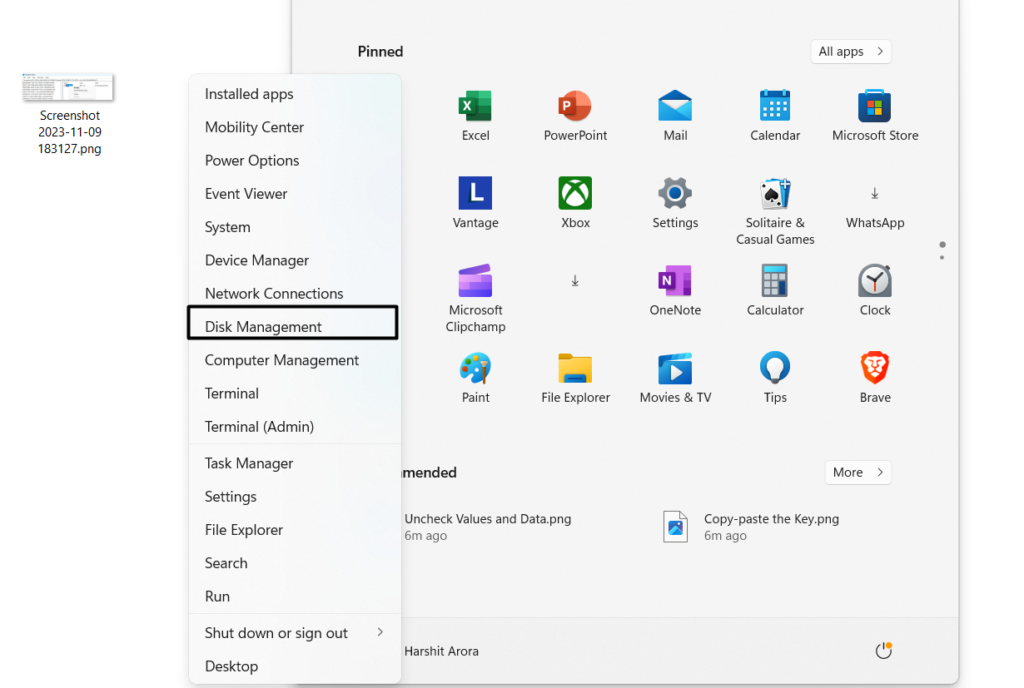Open the Xbox app
The width and height of the screenshot is (1024, 688).
click(x=575, y=194)
